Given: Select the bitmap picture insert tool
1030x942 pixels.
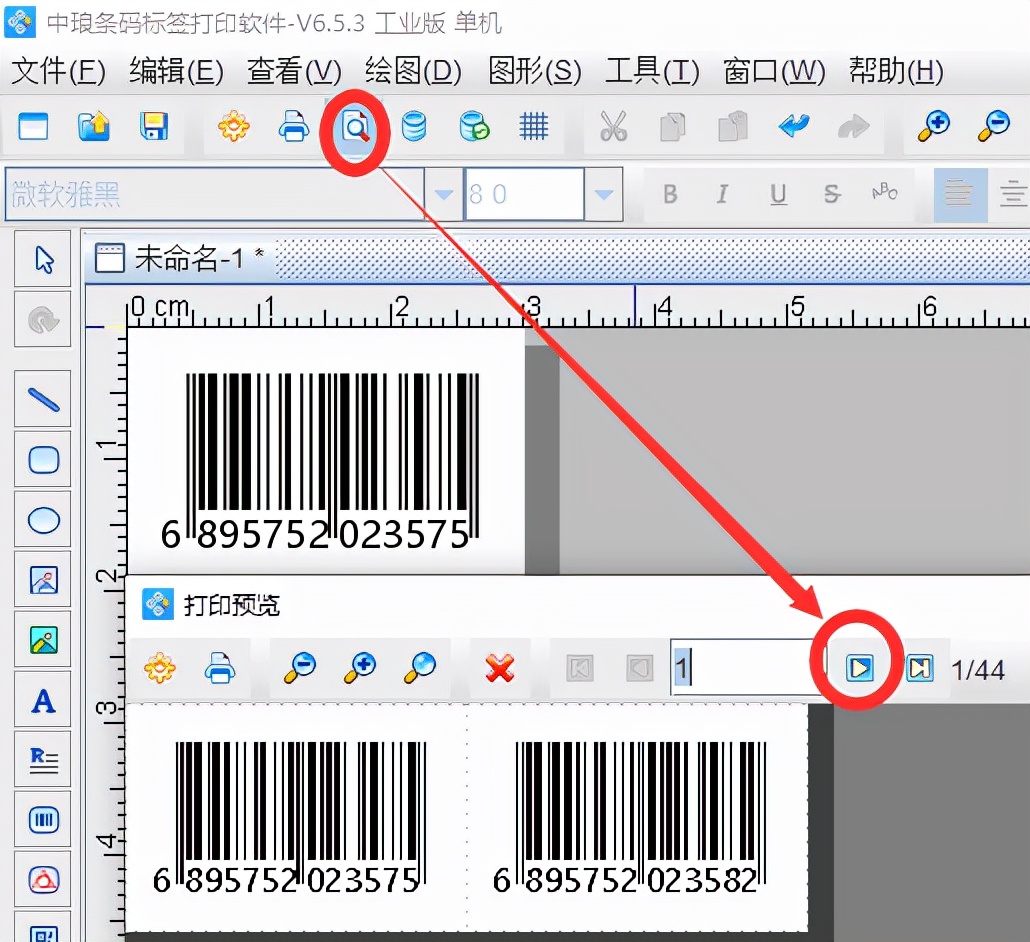Looking at the screenshot, I should pyautogui.click(x=43, y=640).
